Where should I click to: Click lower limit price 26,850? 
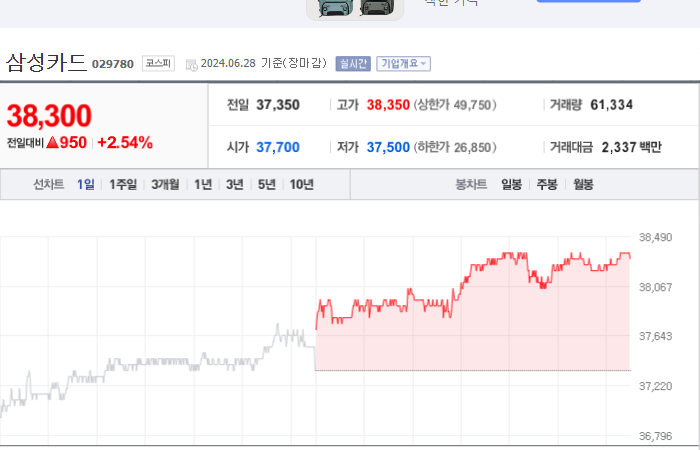[x=472, y=147]
